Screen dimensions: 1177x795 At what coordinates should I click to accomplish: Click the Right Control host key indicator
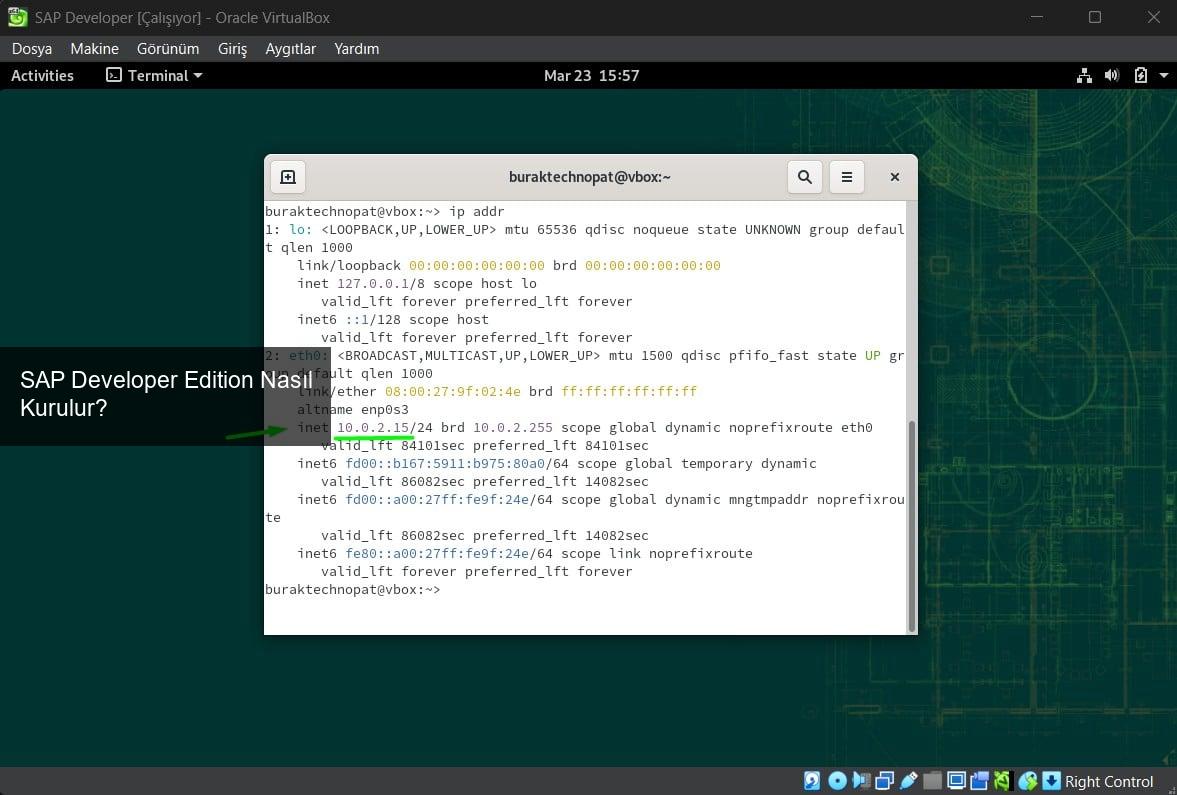coord(1109,781)
